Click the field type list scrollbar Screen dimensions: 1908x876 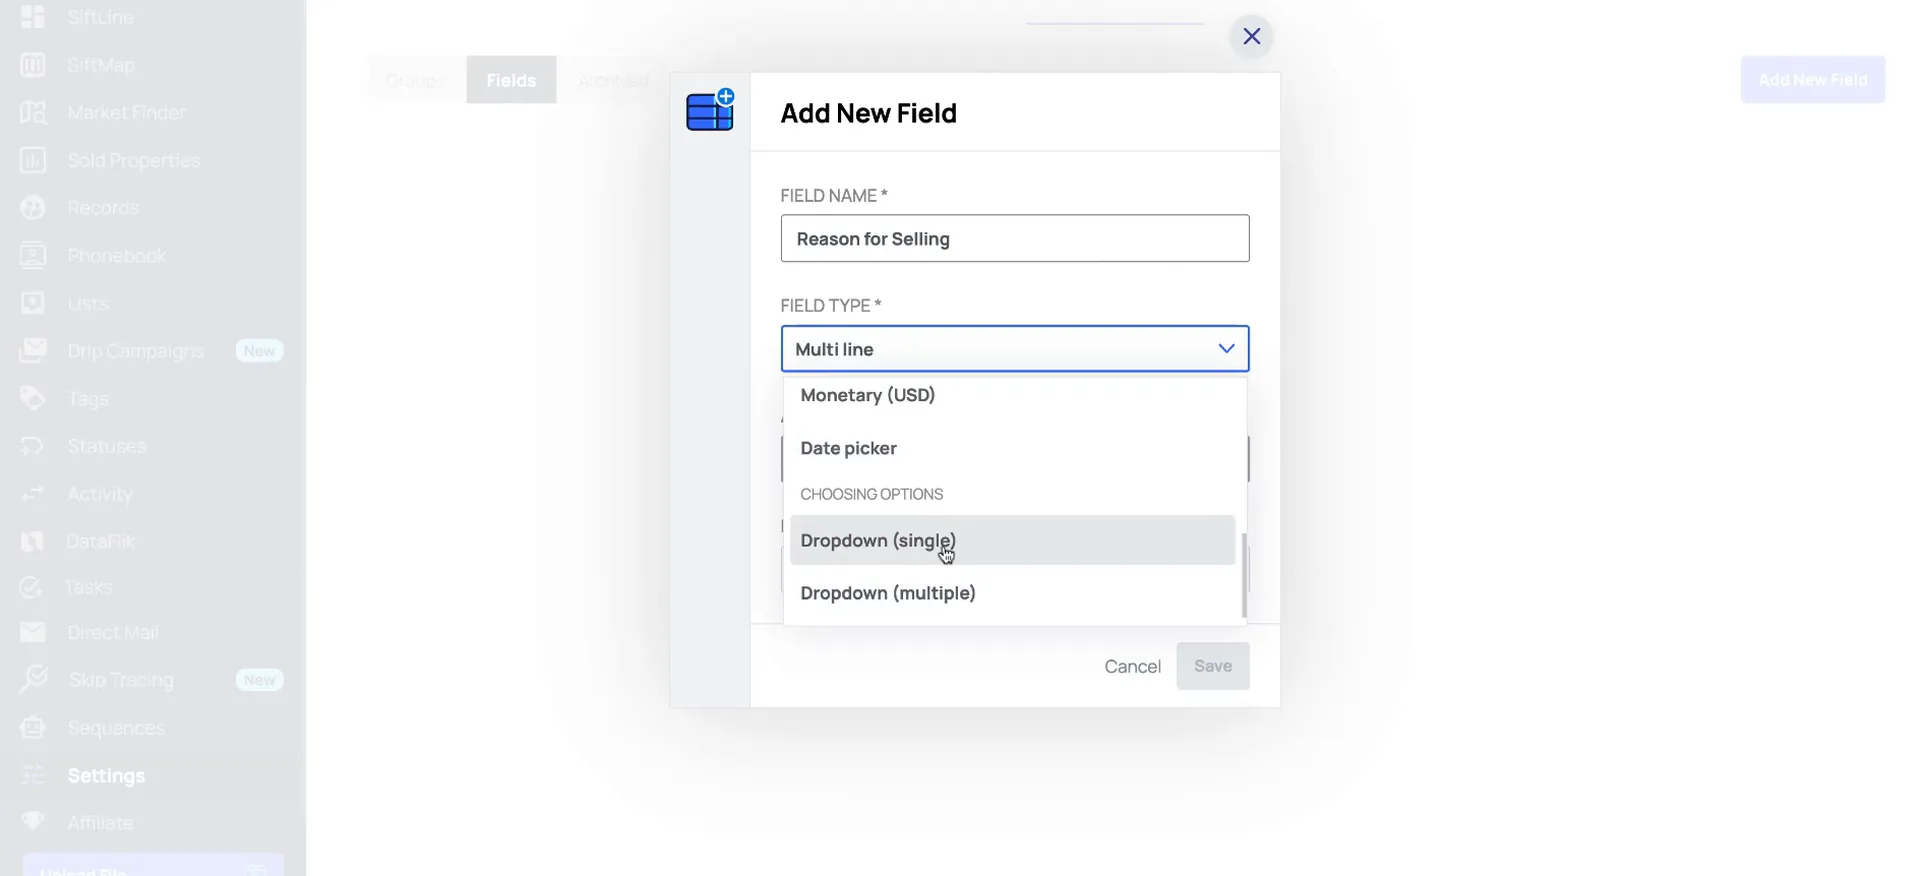point(1244,575)
